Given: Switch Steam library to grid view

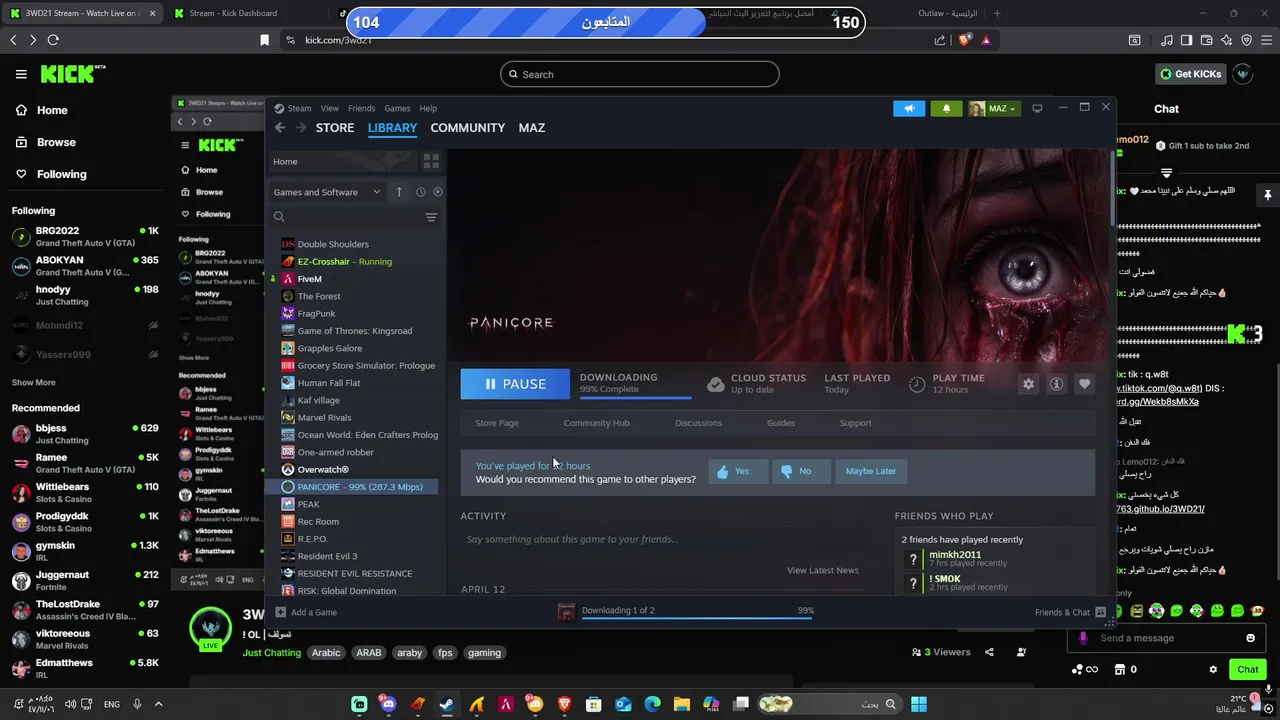Looking at the screenshot, I should point(431,161).
